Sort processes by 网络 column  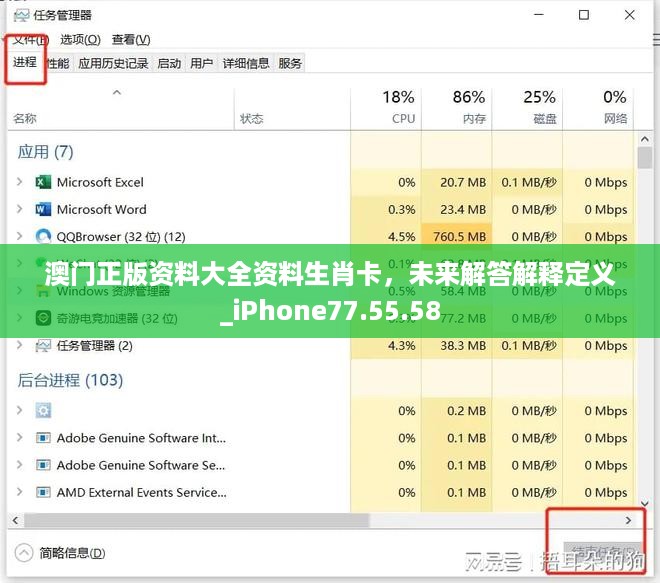click(x=598, y=109)
